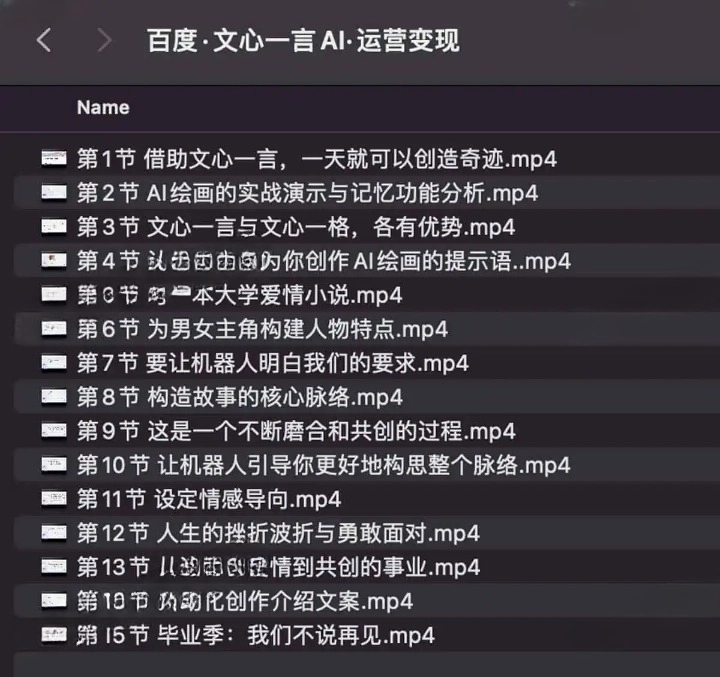720x677 pixels.
Task: Select the file ending 到共创的事业.mp4
Action: point(278,567)
